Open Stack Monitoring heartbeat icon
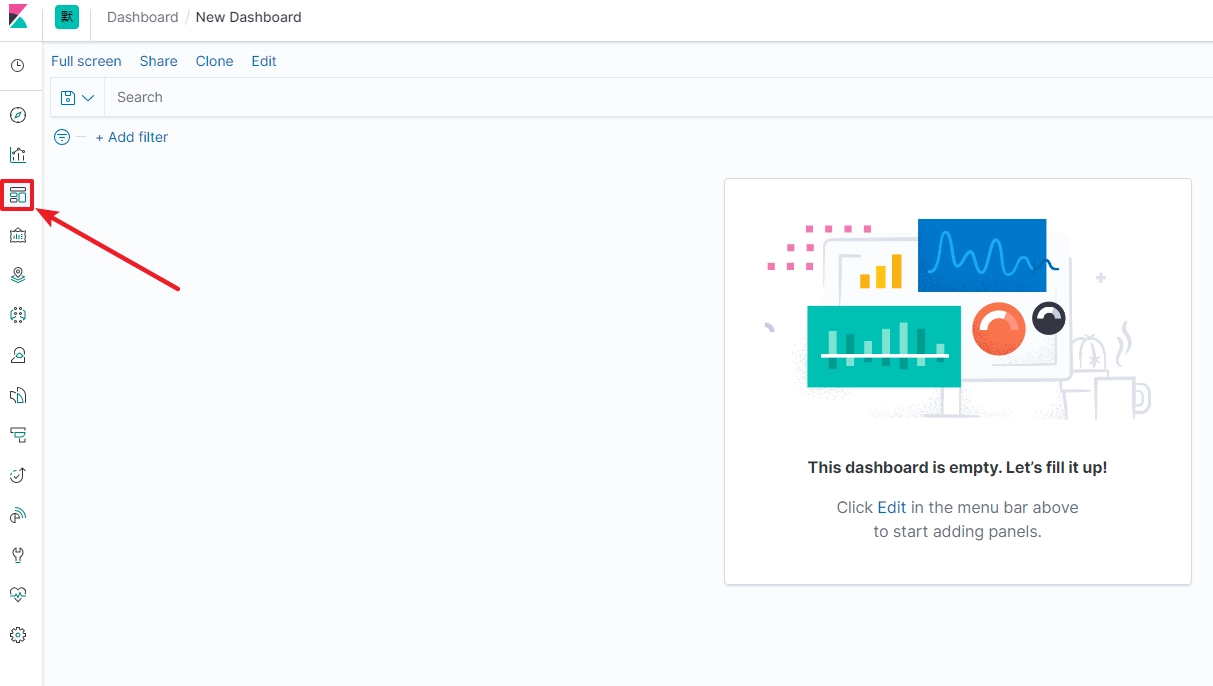 (18, 595)
